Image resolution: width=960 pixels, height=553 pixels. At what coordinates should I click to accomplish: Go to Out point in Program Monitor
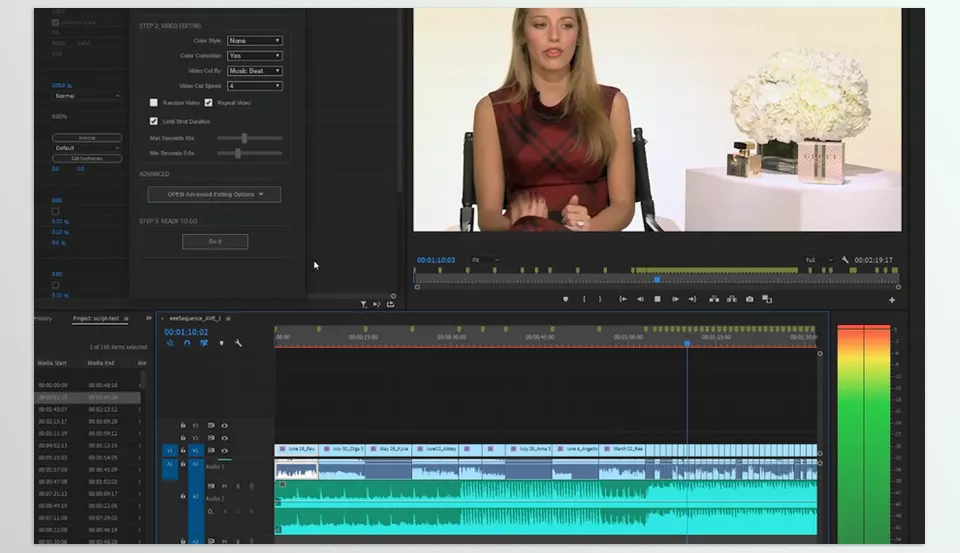tap(692, 299)
